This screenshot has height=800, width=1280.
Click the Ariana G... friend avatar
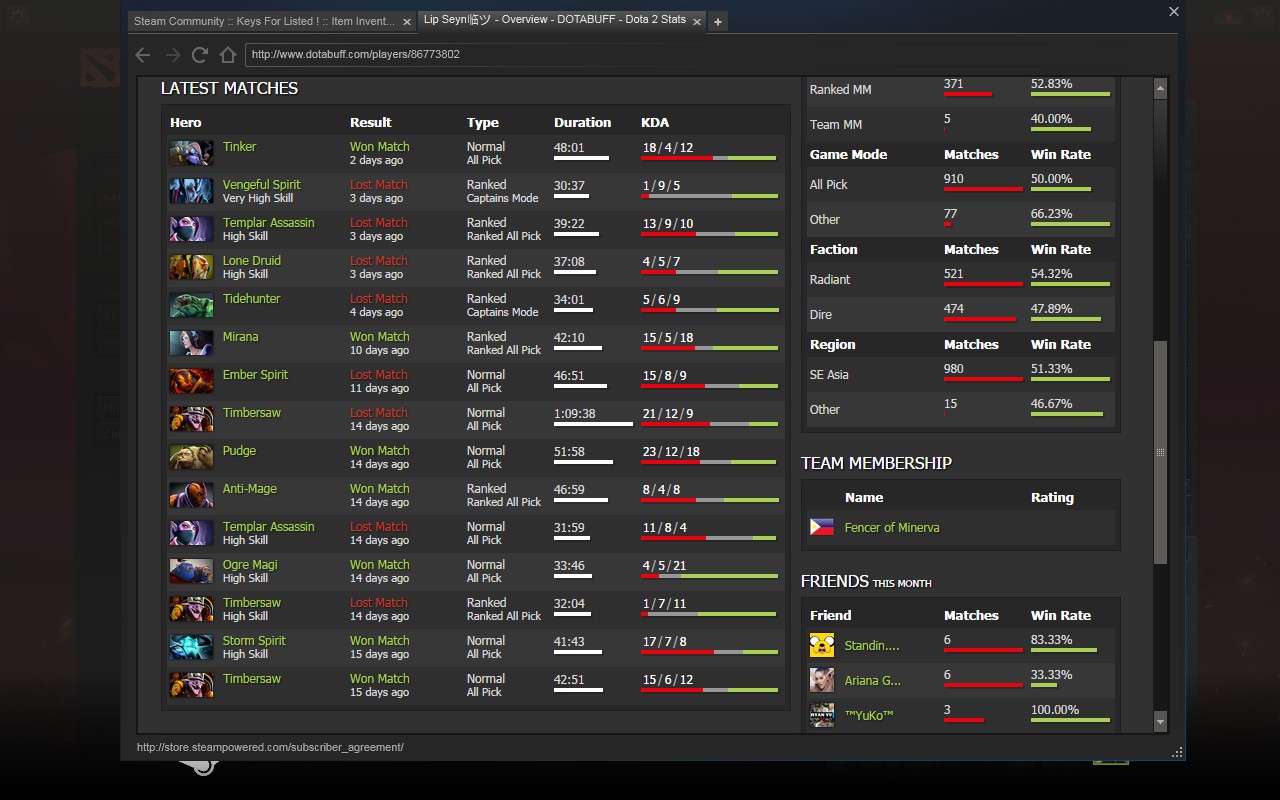pyautogui.click(x=822, y=680)
